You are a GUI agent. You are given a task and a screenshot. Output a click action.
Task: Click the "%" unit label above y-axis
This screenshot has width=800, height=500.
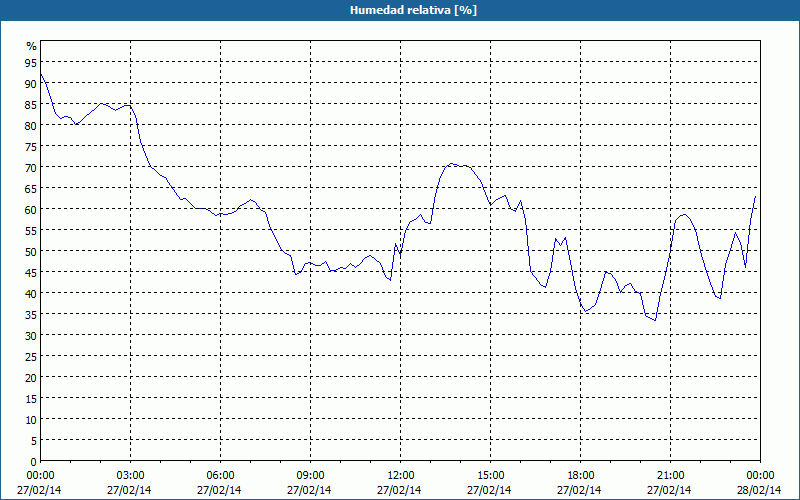pos(32,46)
